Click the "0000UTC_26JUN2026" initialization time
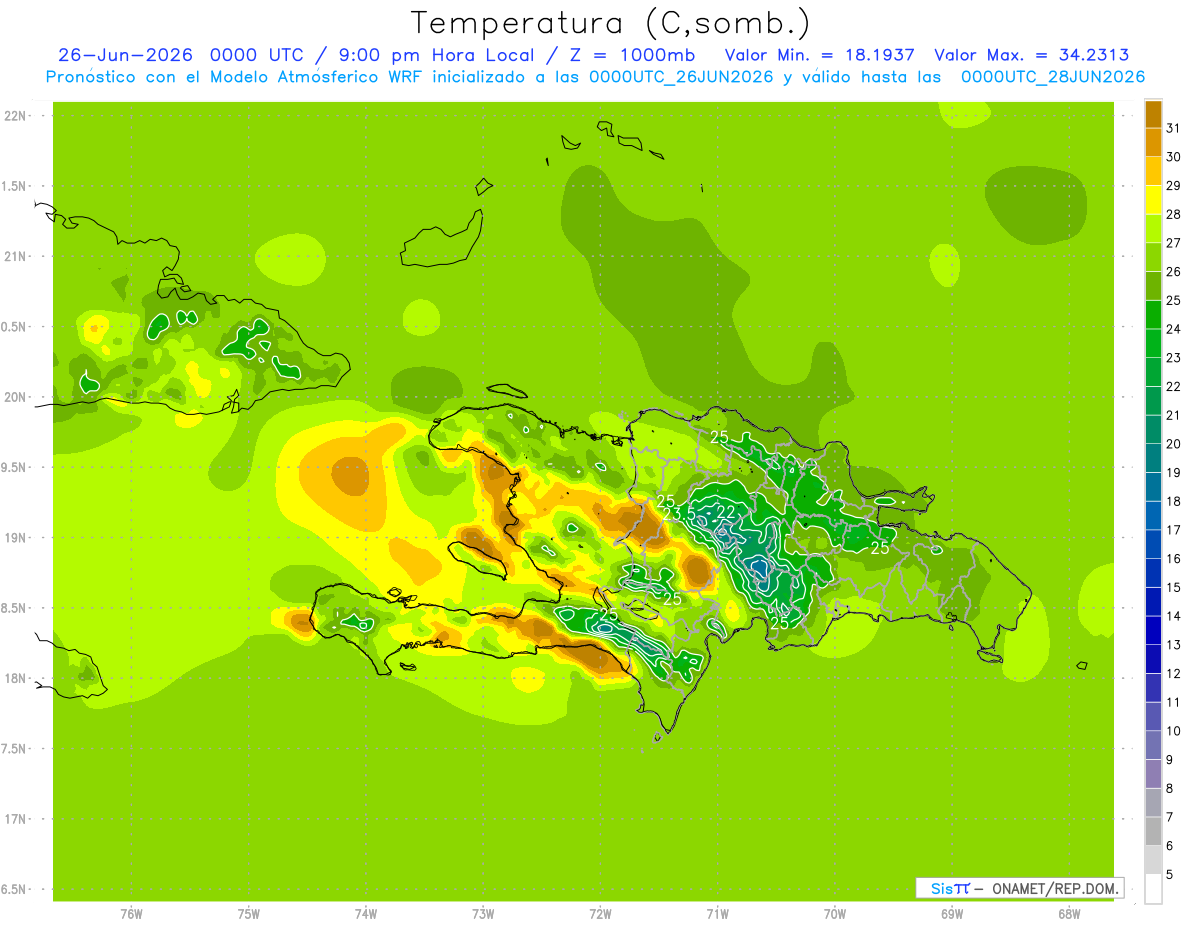 click(681, 77)
